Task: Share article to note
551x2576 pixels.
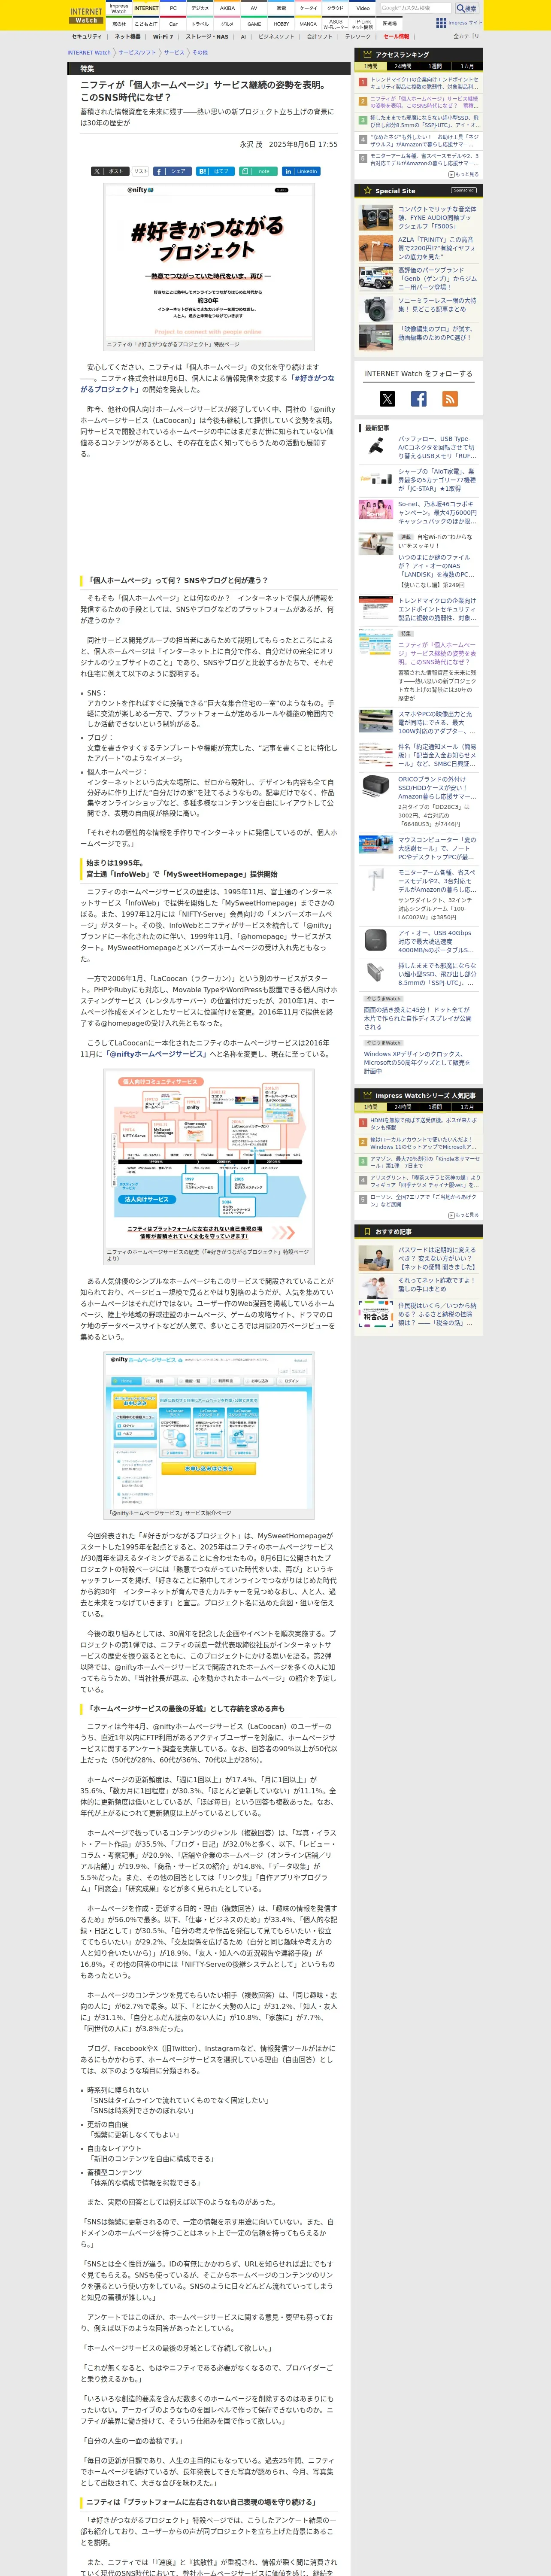Action: (x=257, y=171)
